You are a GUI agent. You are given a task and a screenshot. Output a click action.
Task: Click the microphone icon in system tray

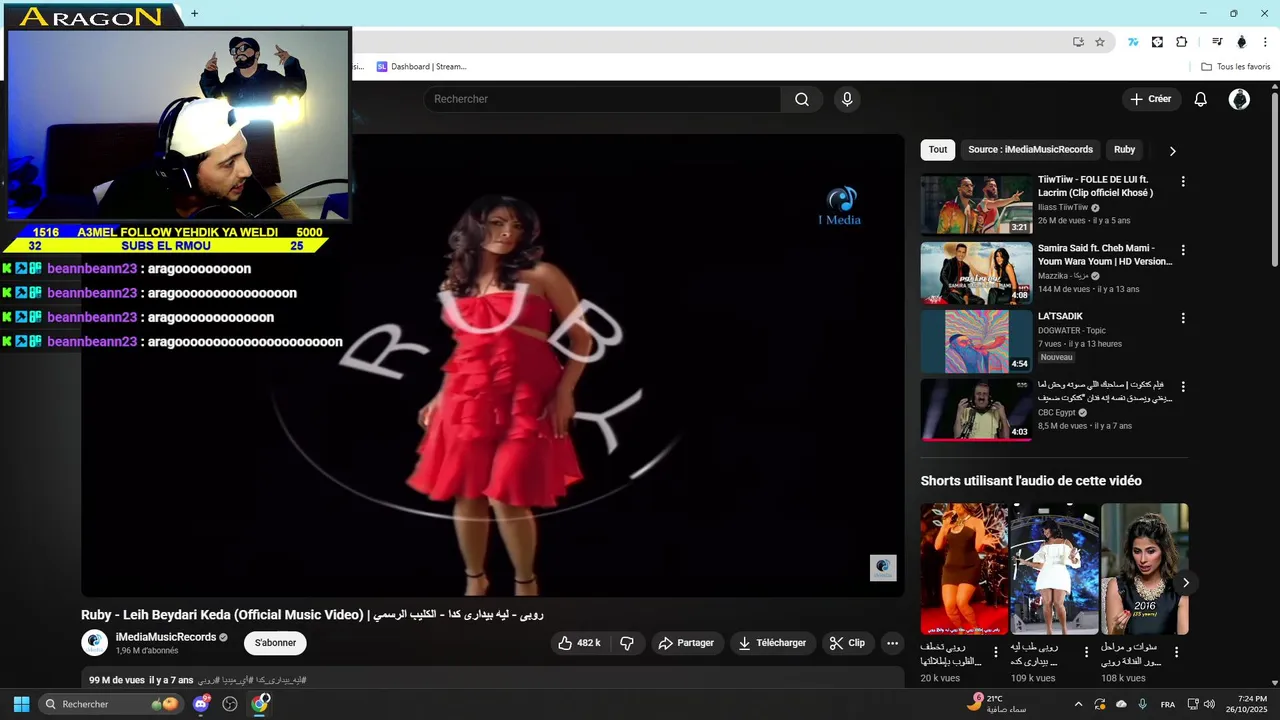[1142, 704]
